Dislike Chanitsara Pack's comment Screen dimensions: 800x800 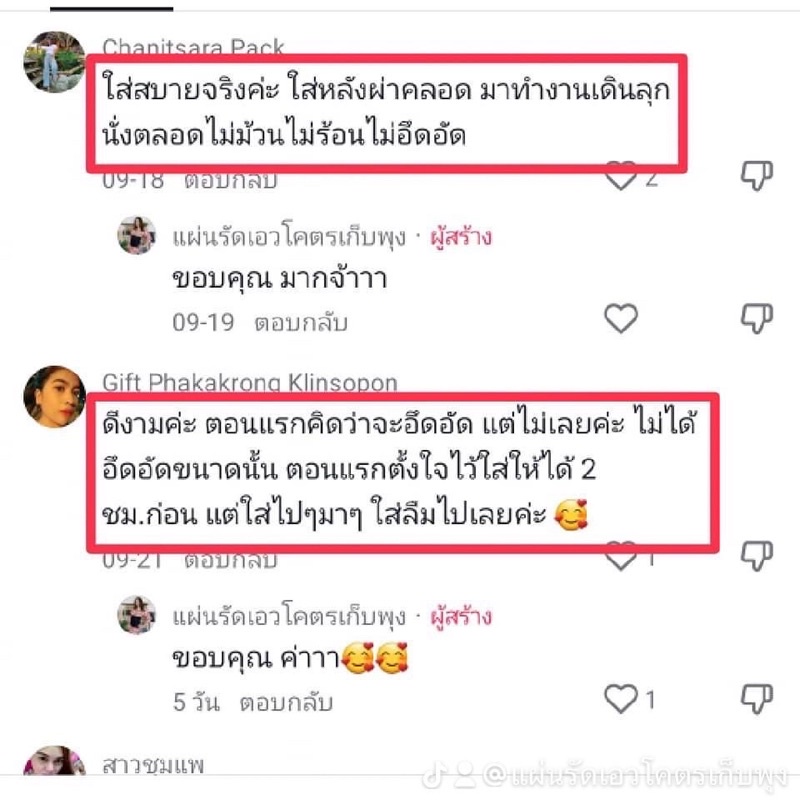click(x=757, y=176)
